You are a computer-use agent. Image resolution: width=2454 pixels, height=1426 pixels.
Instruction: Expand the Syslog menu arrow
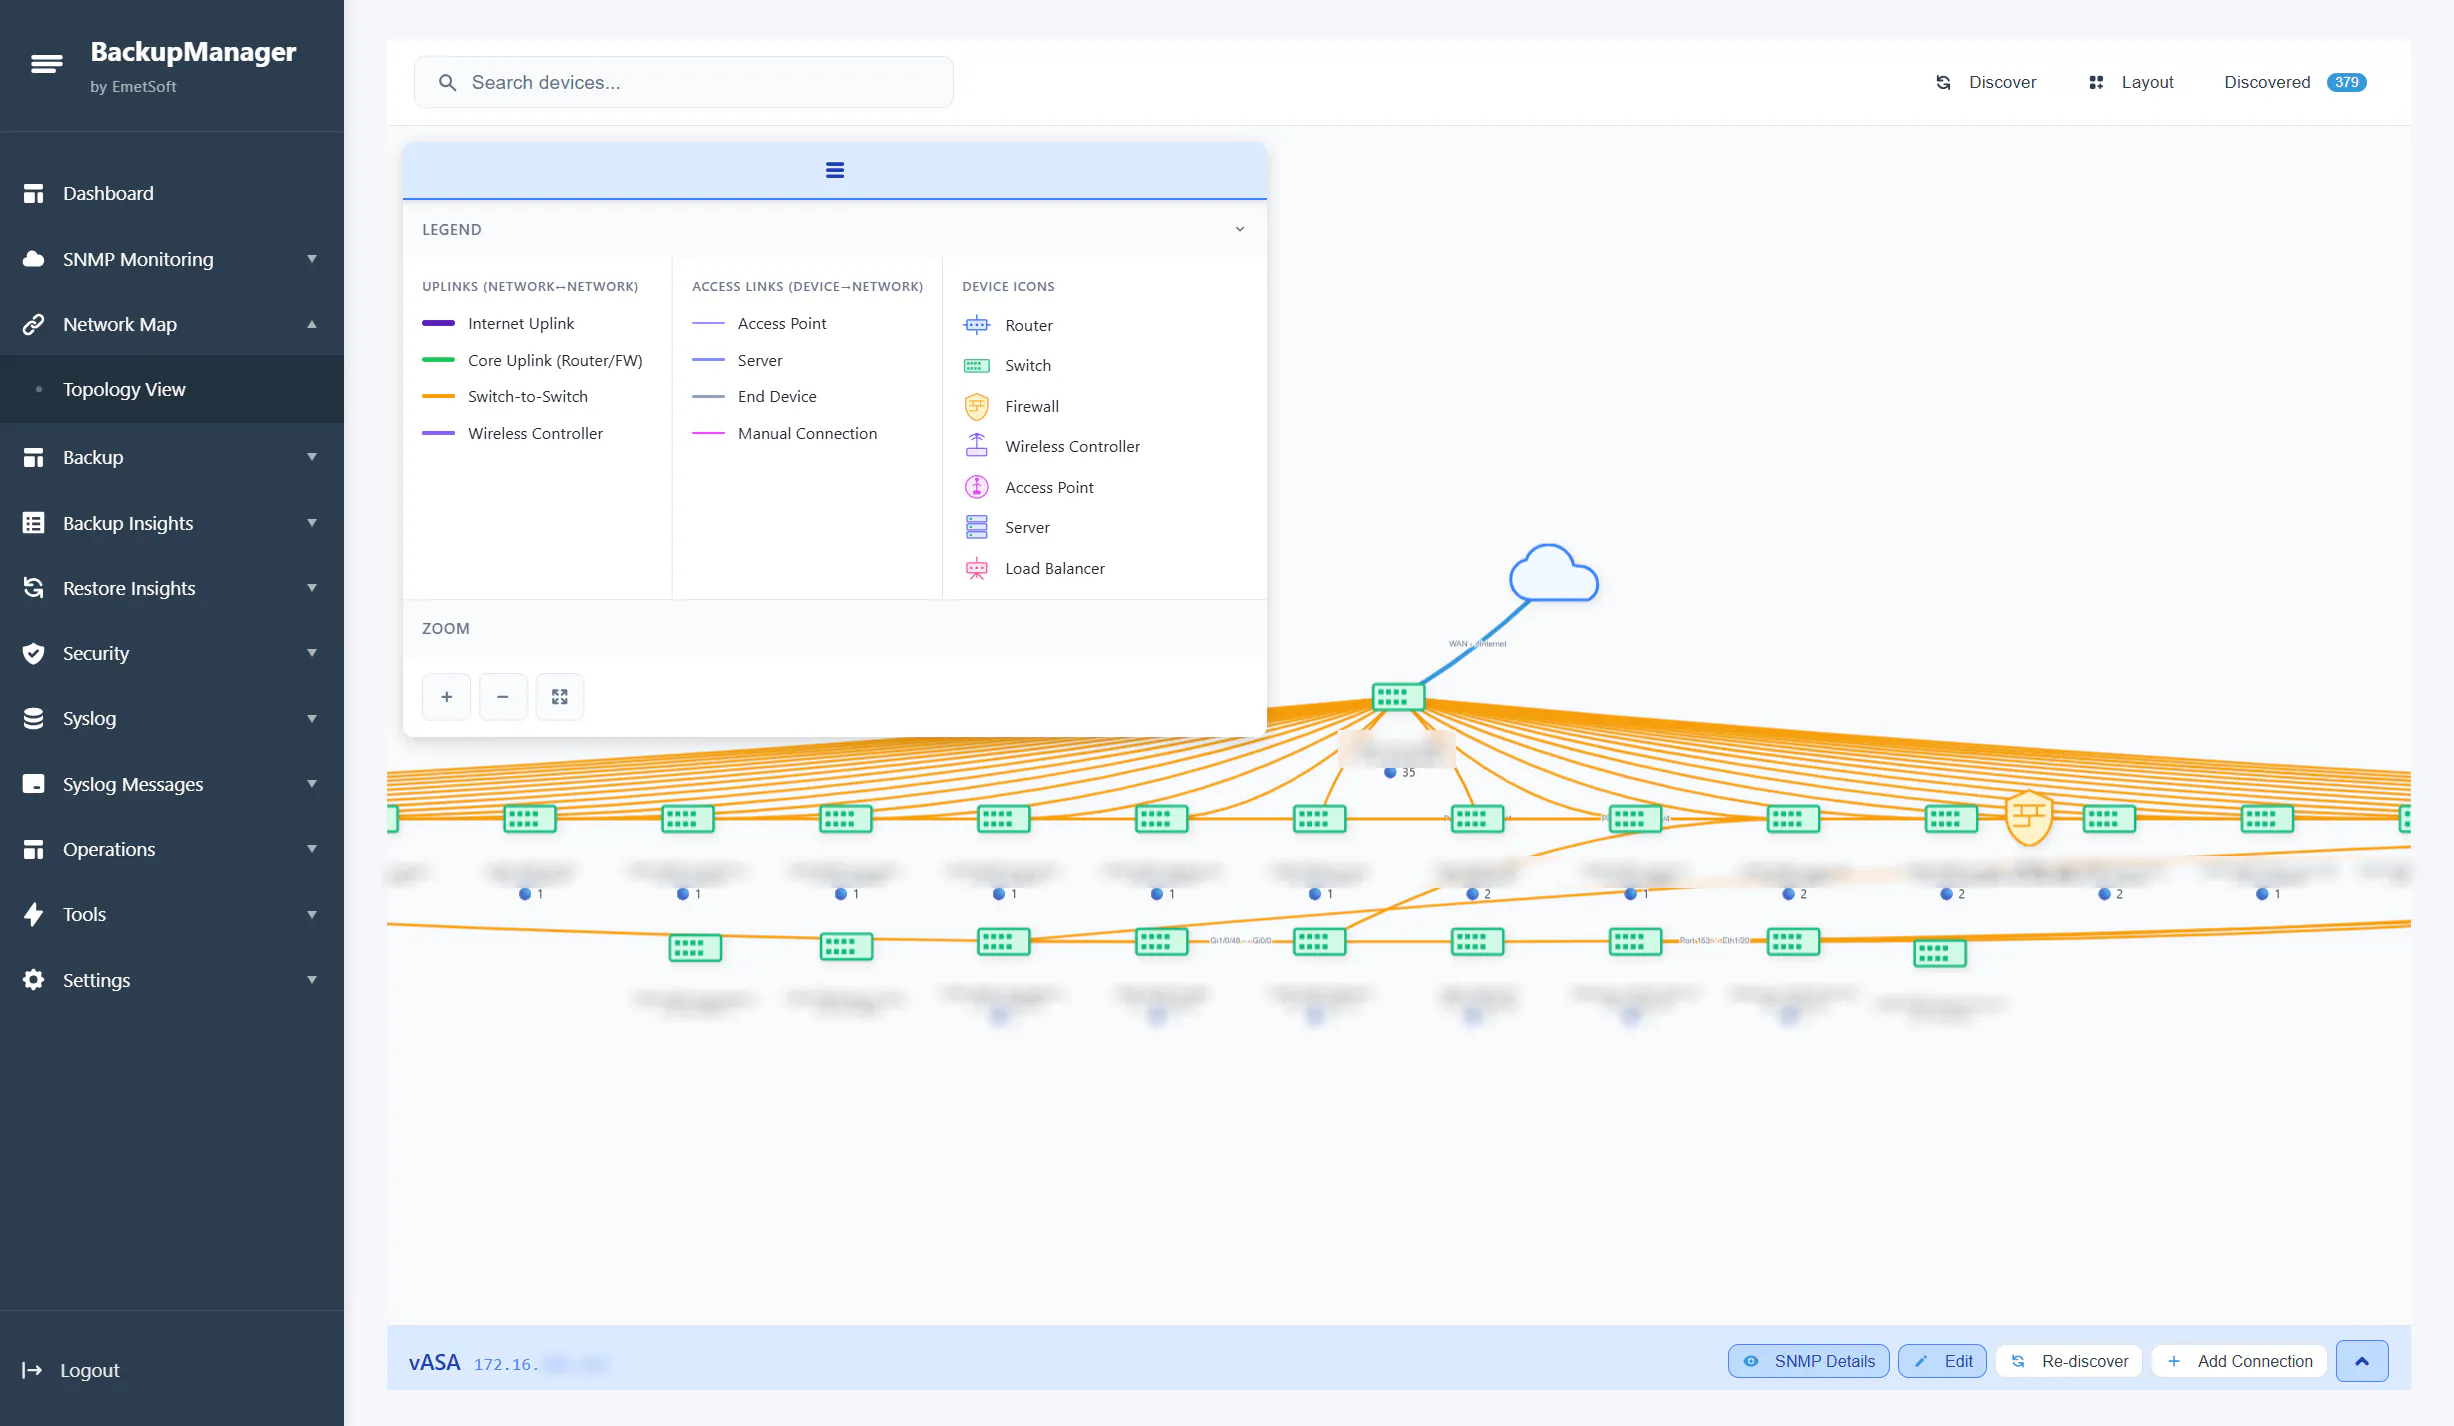click(312, 718)
